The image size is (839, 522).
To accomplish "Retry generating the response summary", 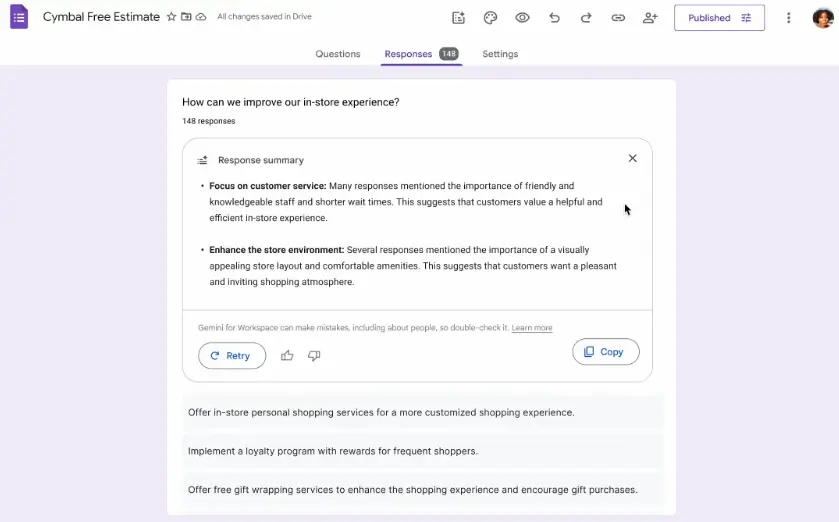I will point(232,356).
